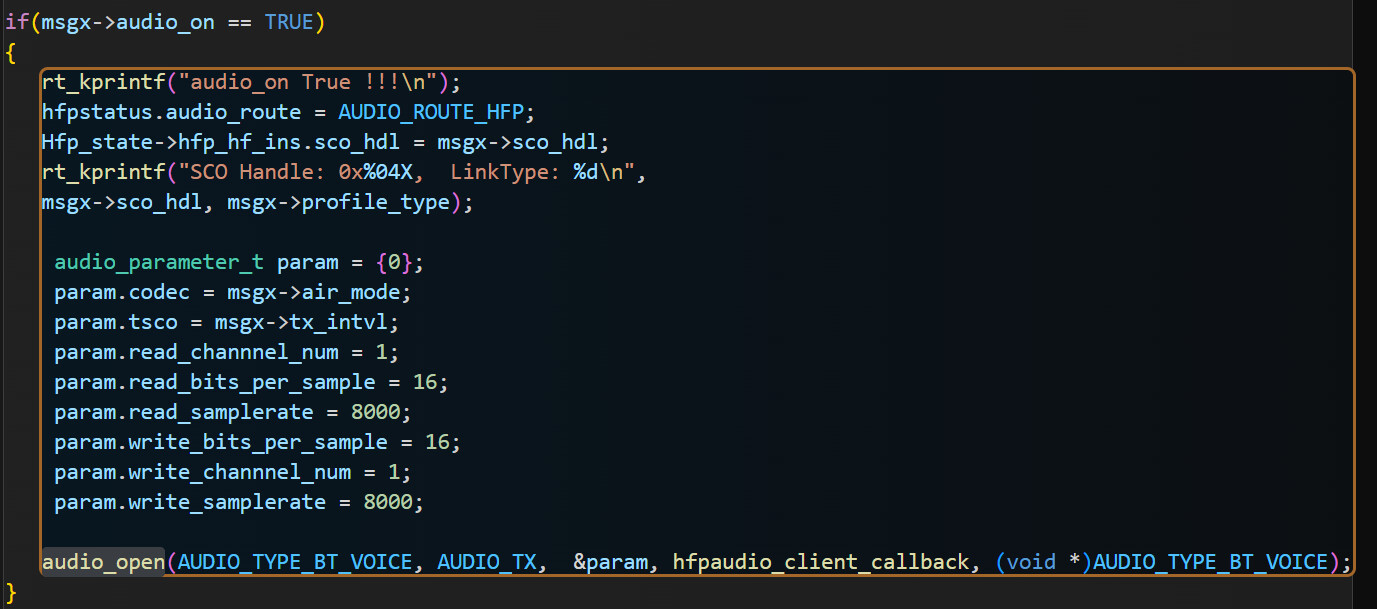Click TRUE in the if condition
The image size is (1377, 609).
[x=289, y=22]
